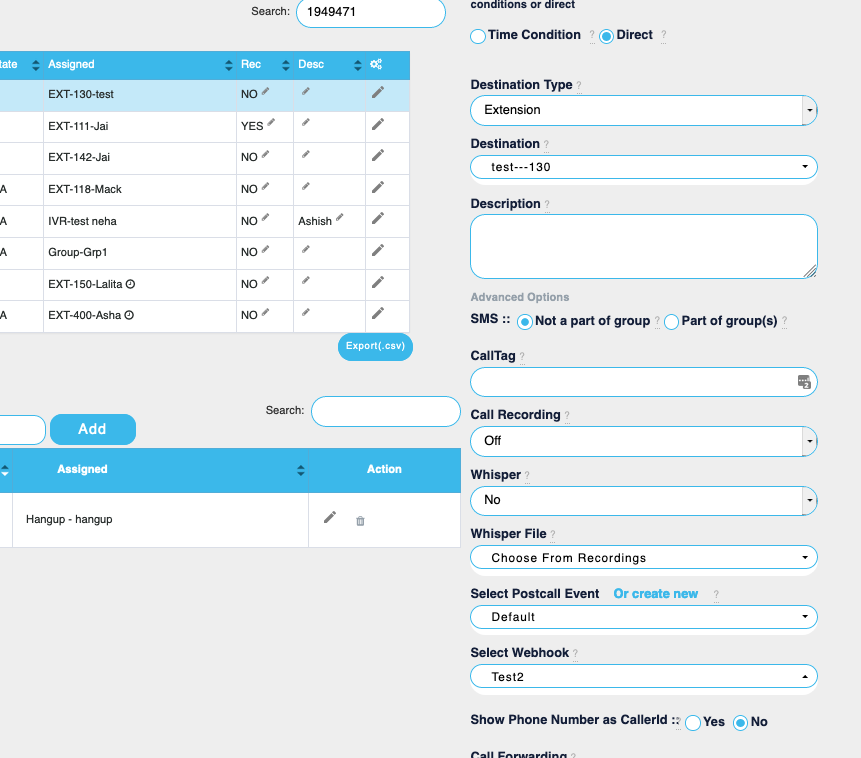861x758 pixels.
Task: Open the Select Webhook dropdown showing Test2
Action: 644,676
